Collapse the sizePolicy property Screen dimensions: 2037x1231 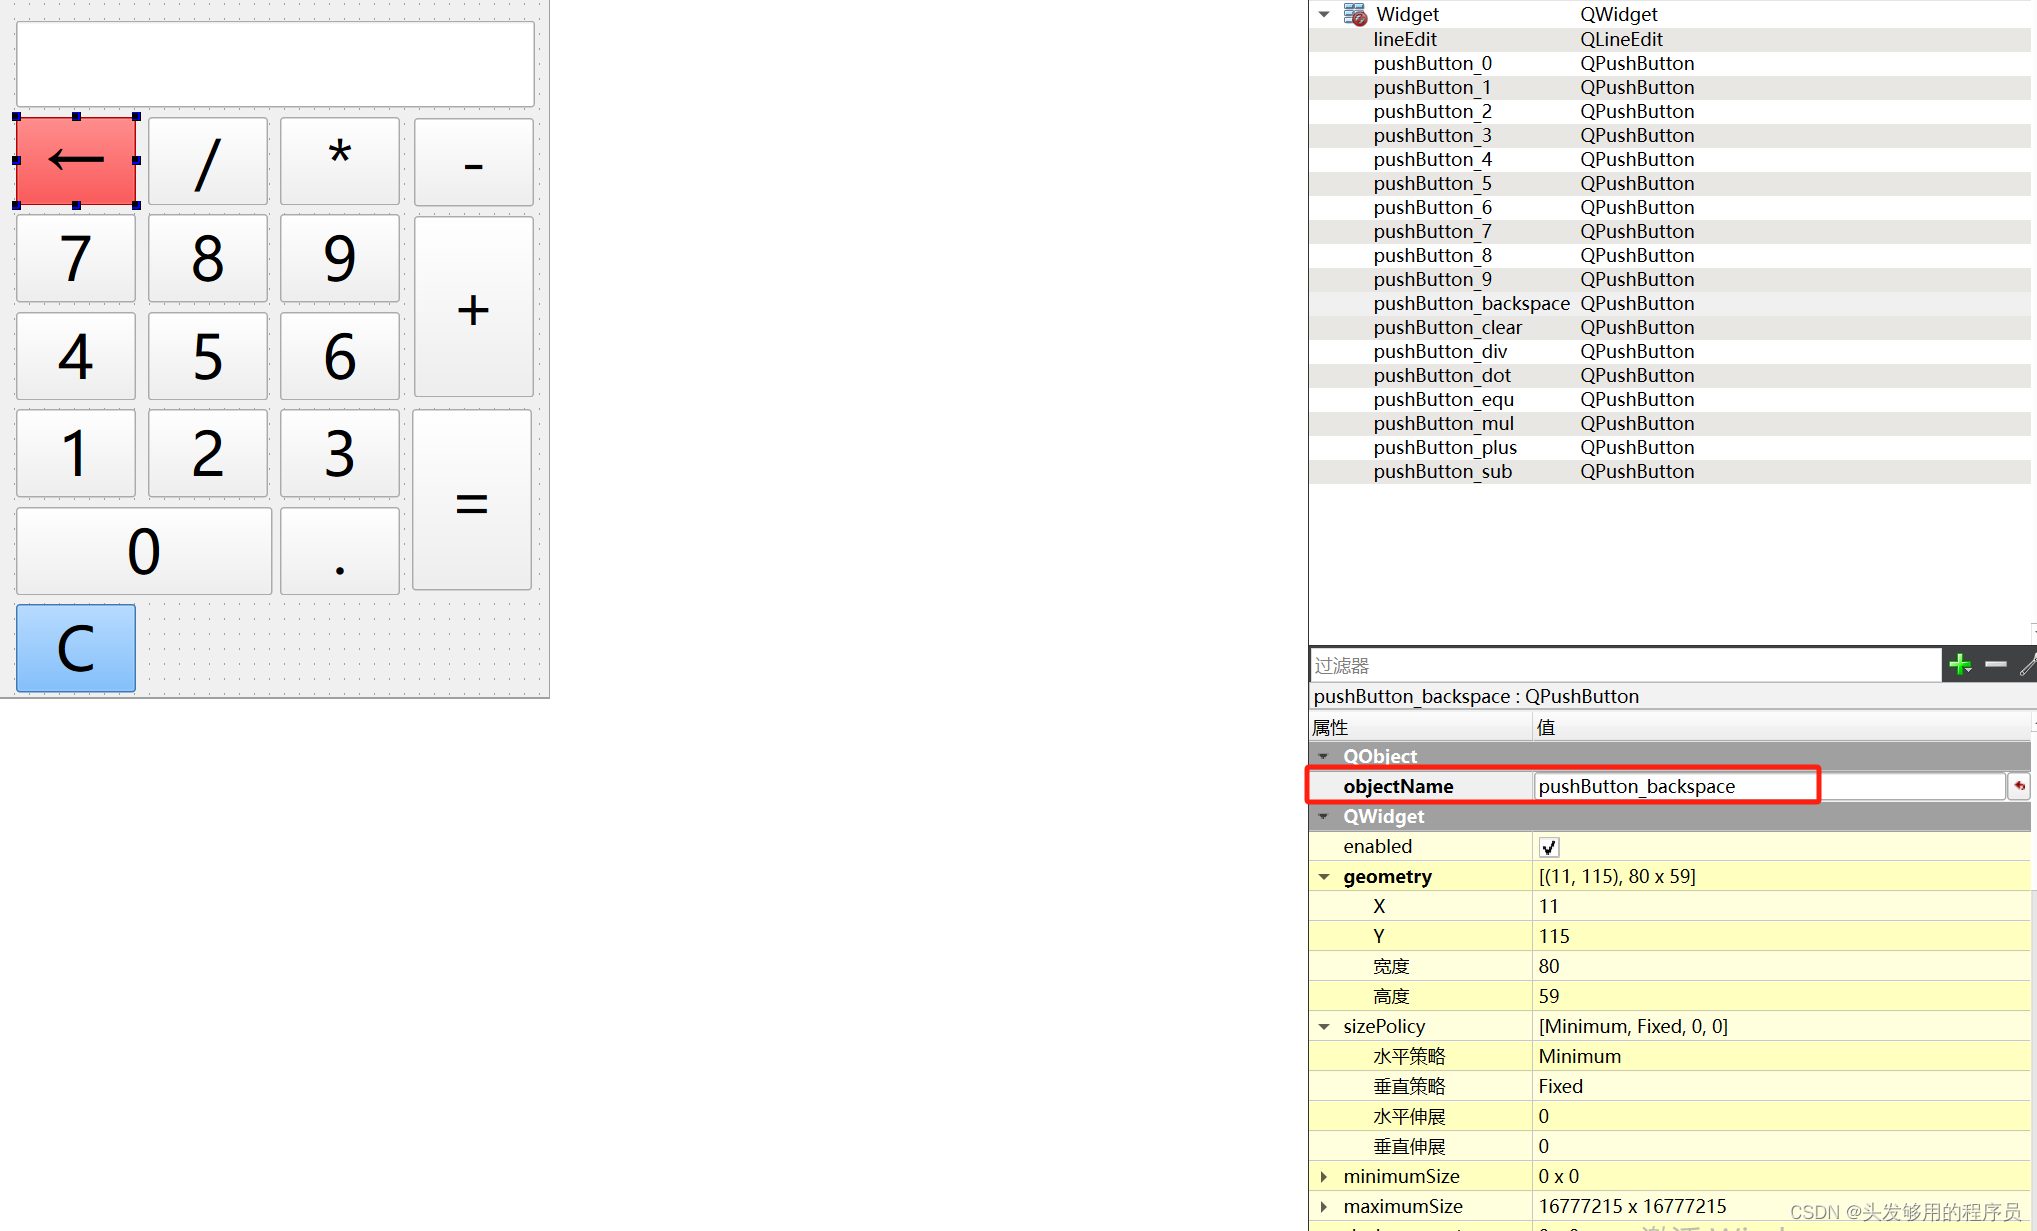[x=1324, y=1027]
